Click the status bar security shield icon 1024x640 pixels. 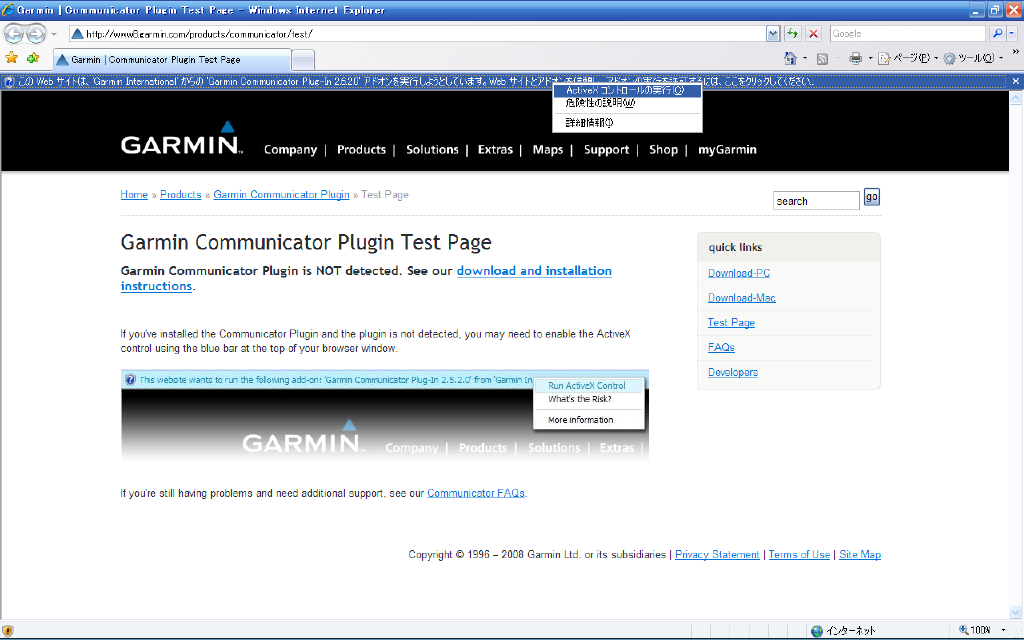click(8, 631)
